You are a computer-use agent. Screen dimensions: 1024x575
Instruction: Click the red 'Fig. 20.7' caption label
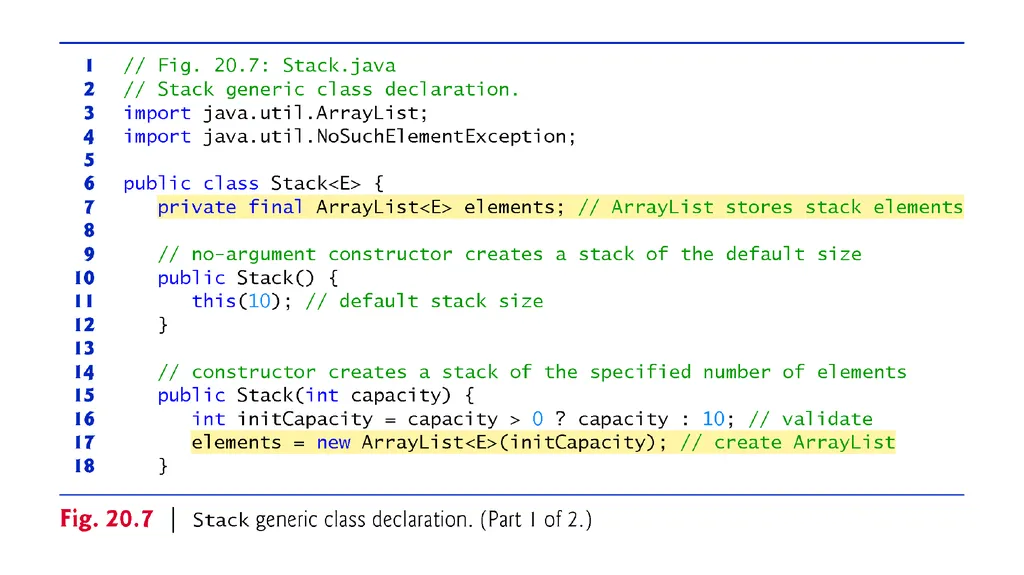pyautogui.click(x=106, y=519)
